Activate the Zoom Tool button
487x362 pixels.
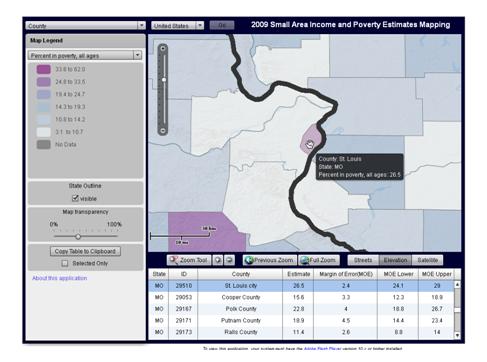[189, 260]
